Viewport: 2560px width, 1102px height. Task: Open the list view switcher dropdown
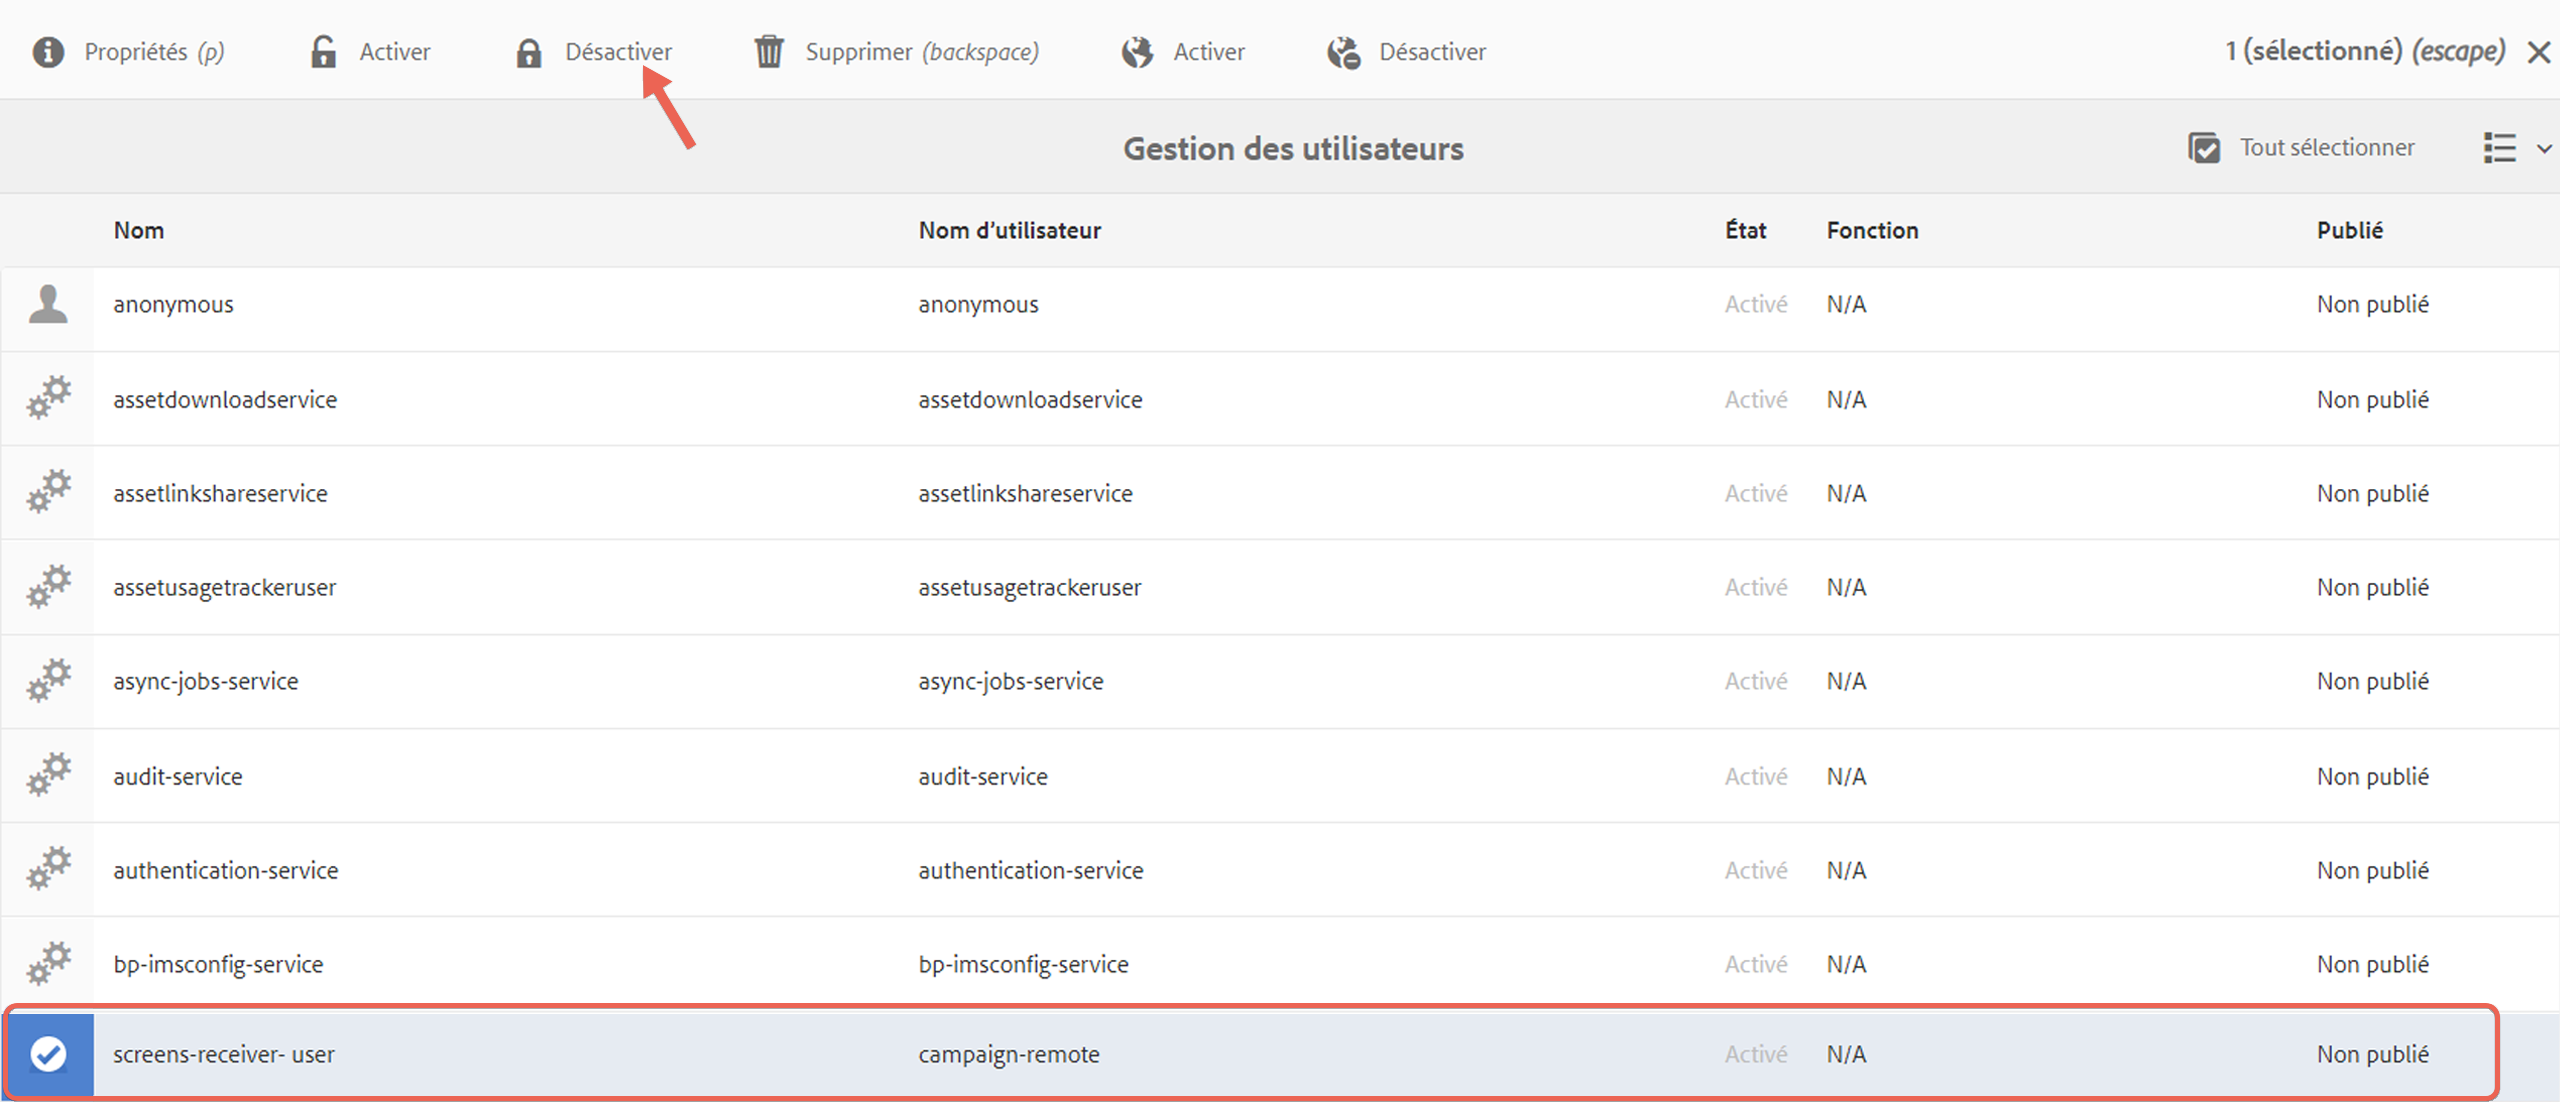pos(2500,148)
